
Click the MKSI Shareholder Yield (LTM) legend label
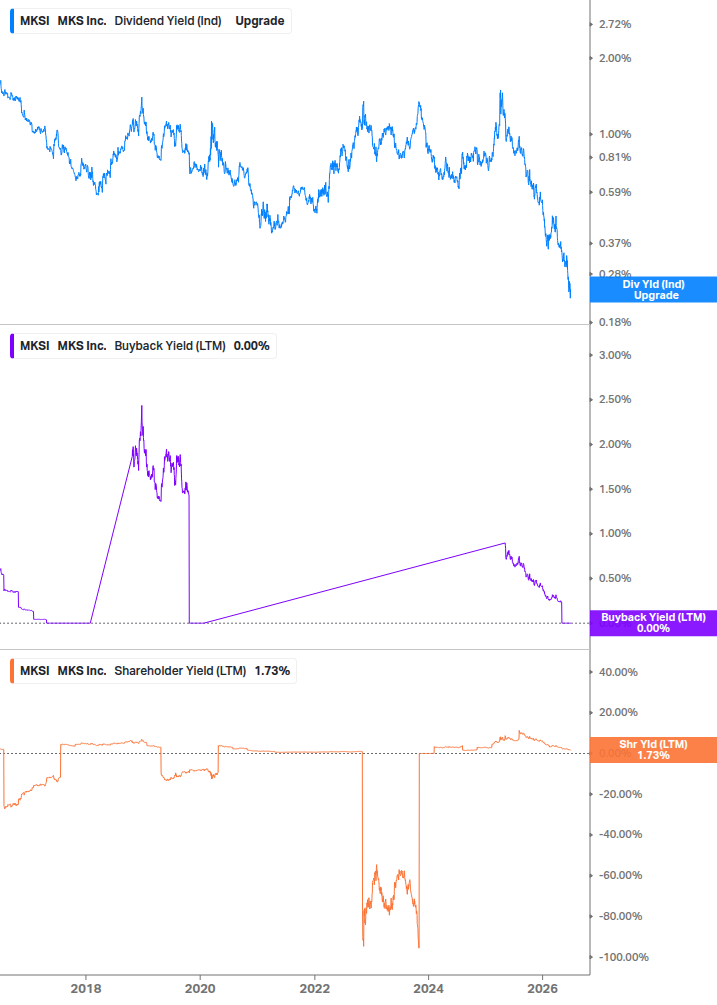(154, 671)
